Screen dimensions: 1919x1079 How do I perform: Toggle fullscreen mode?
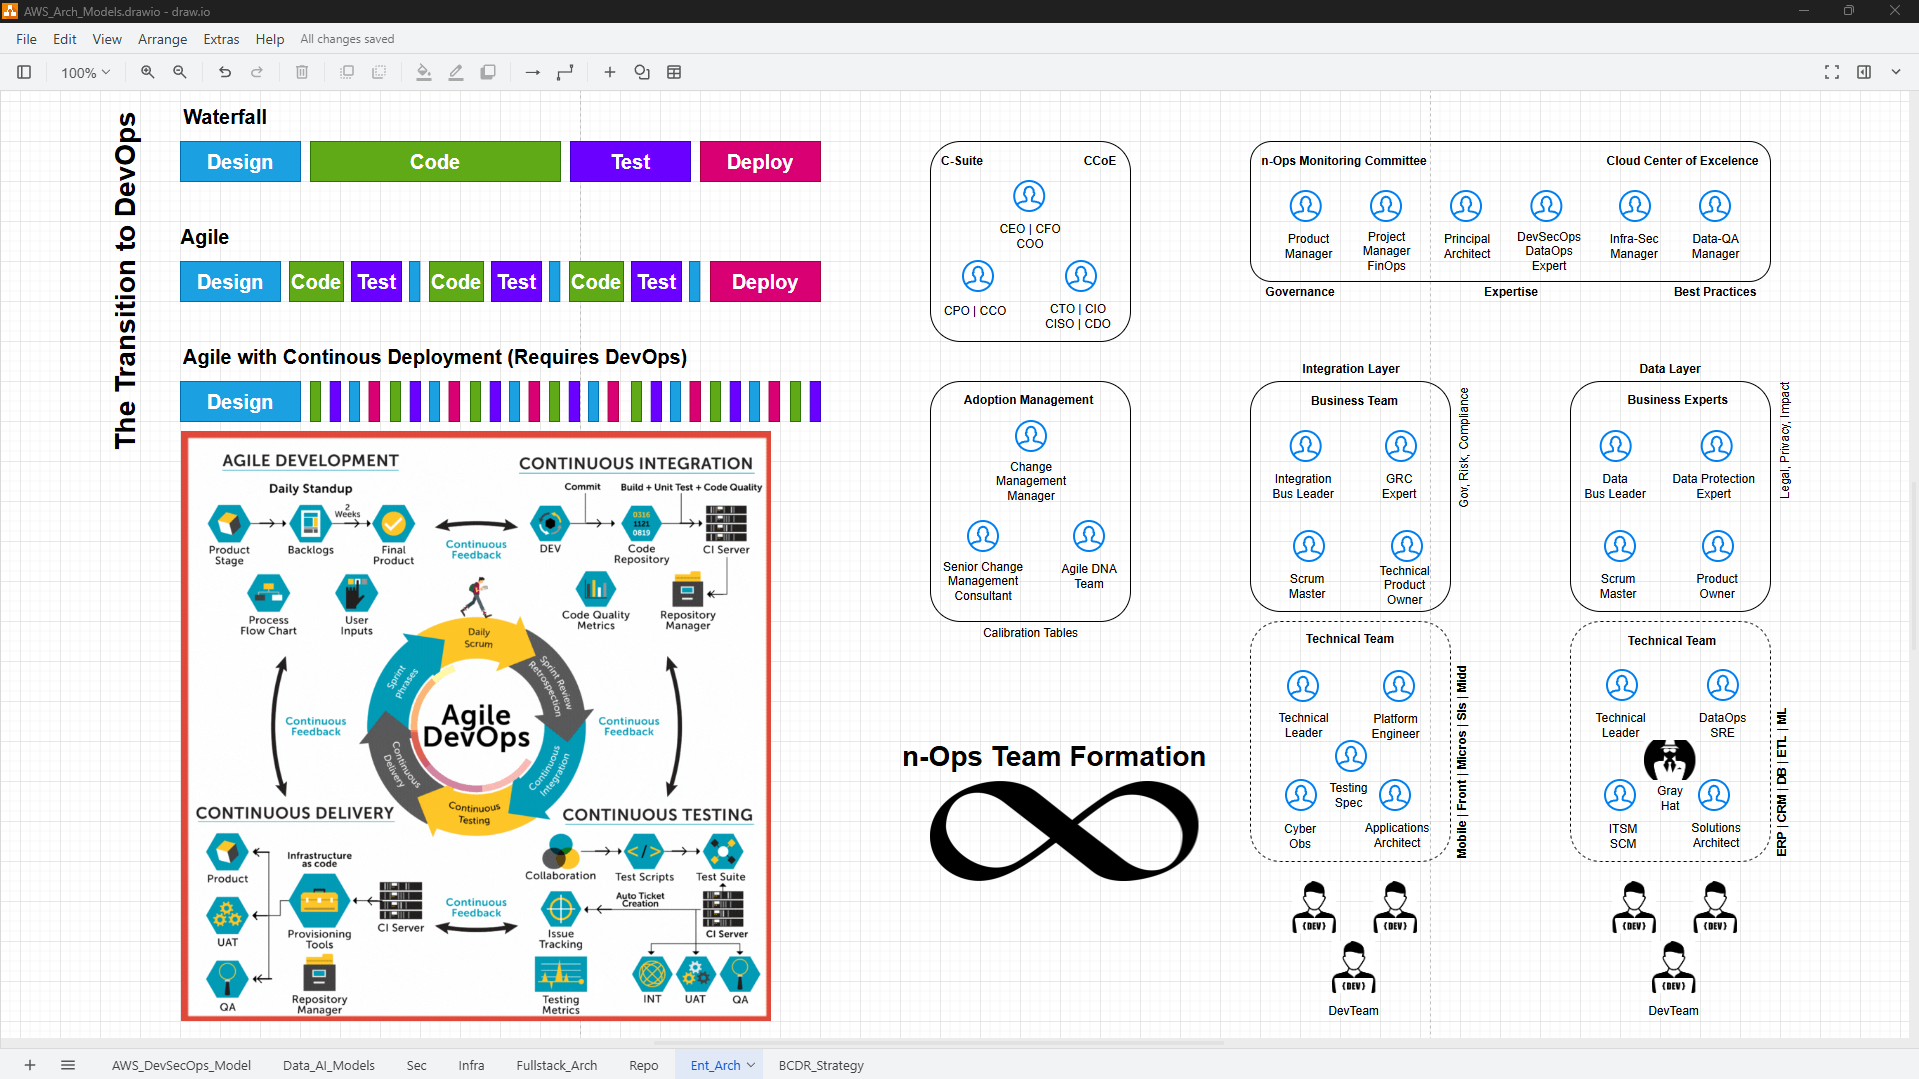(1831, 72)
